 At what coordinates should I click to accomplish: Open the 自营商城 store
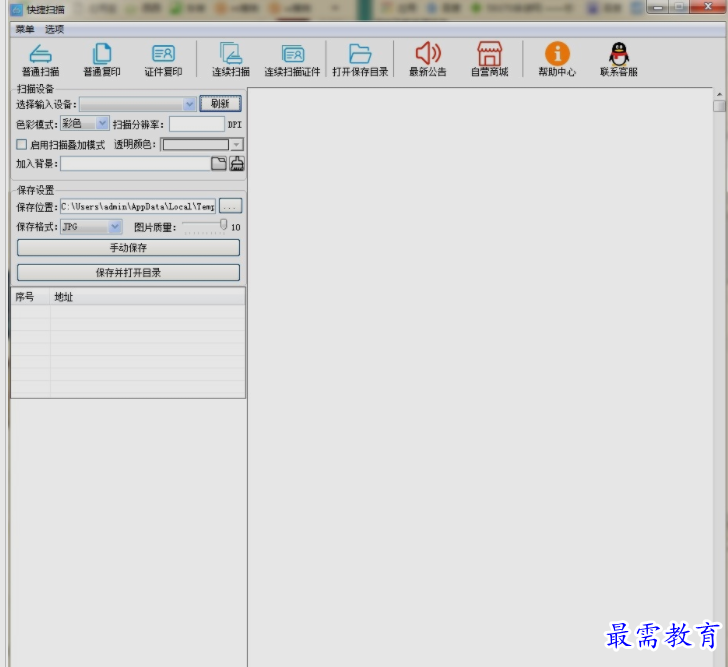[x=489, y=59]
